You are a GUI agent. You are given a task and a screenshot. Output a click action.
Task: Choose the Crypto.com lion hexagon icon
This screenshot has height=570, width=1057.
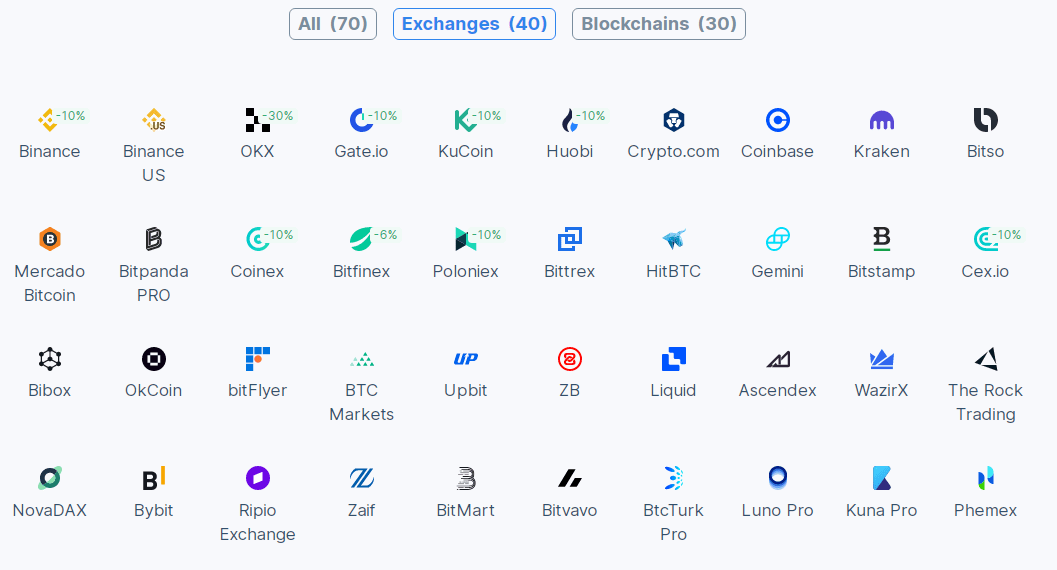[x=673, y=120]
